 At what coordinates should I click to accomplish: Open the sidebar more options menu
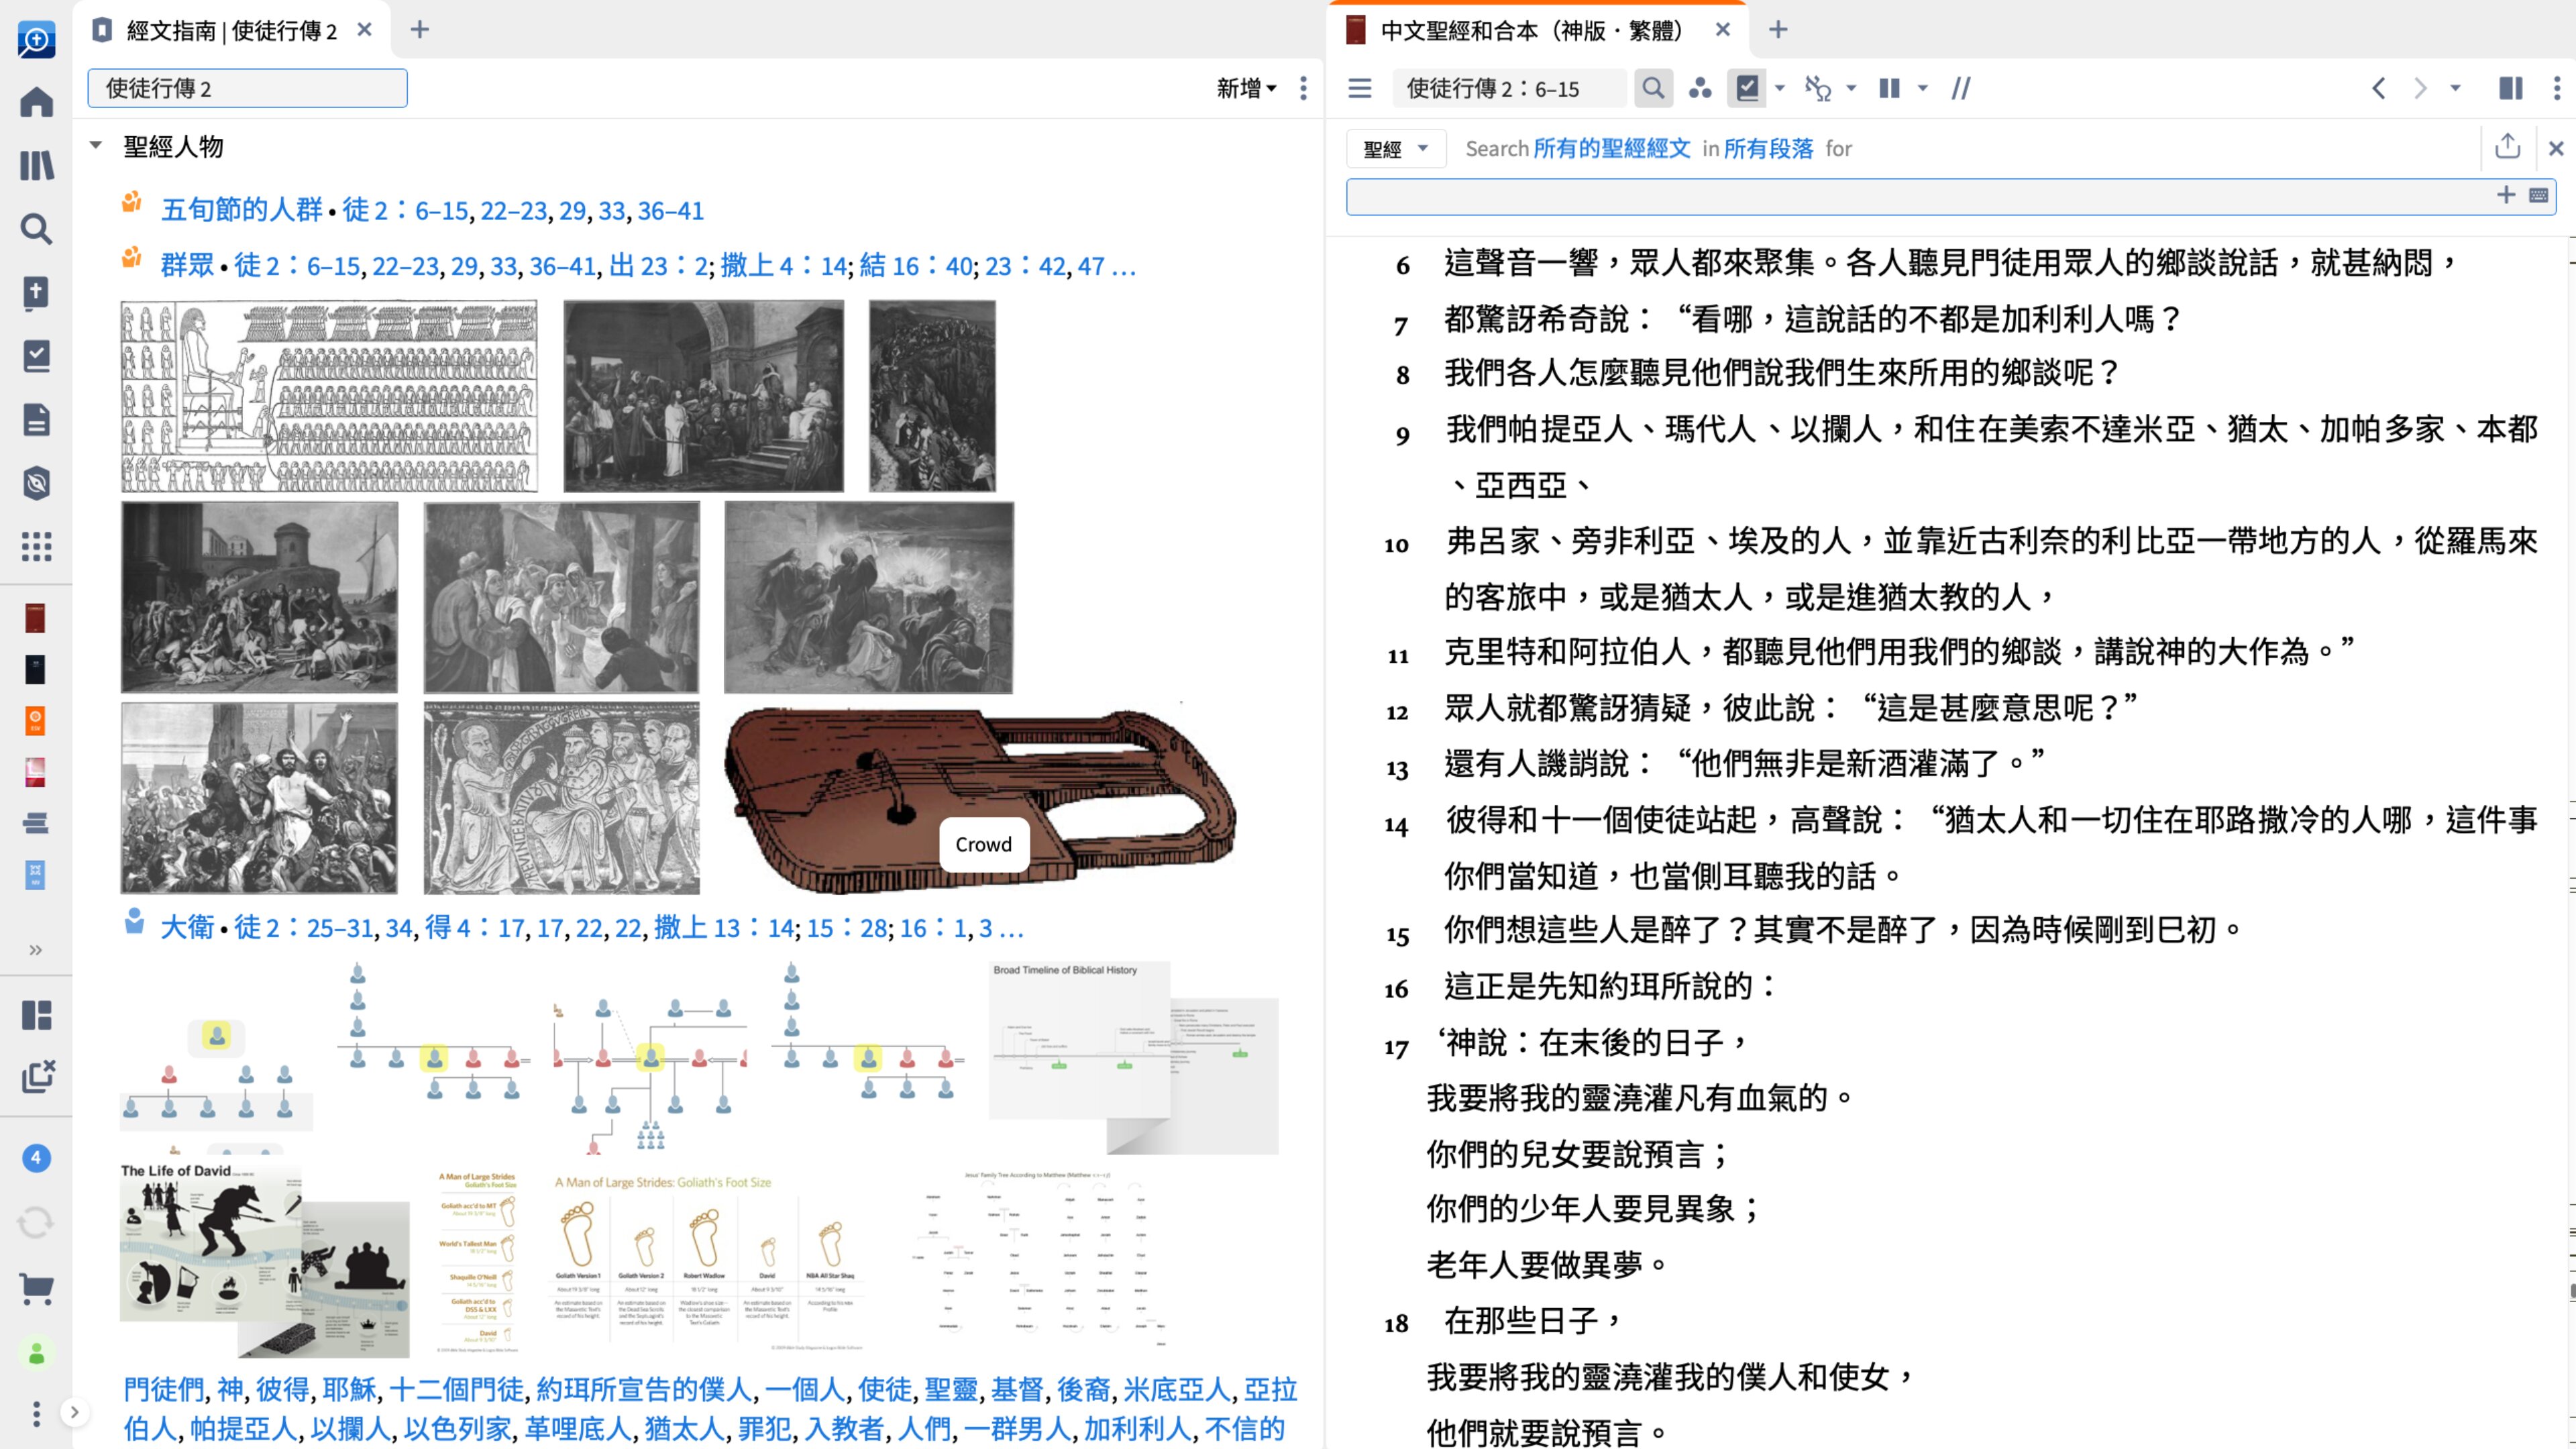click(x=36, y=1413)
